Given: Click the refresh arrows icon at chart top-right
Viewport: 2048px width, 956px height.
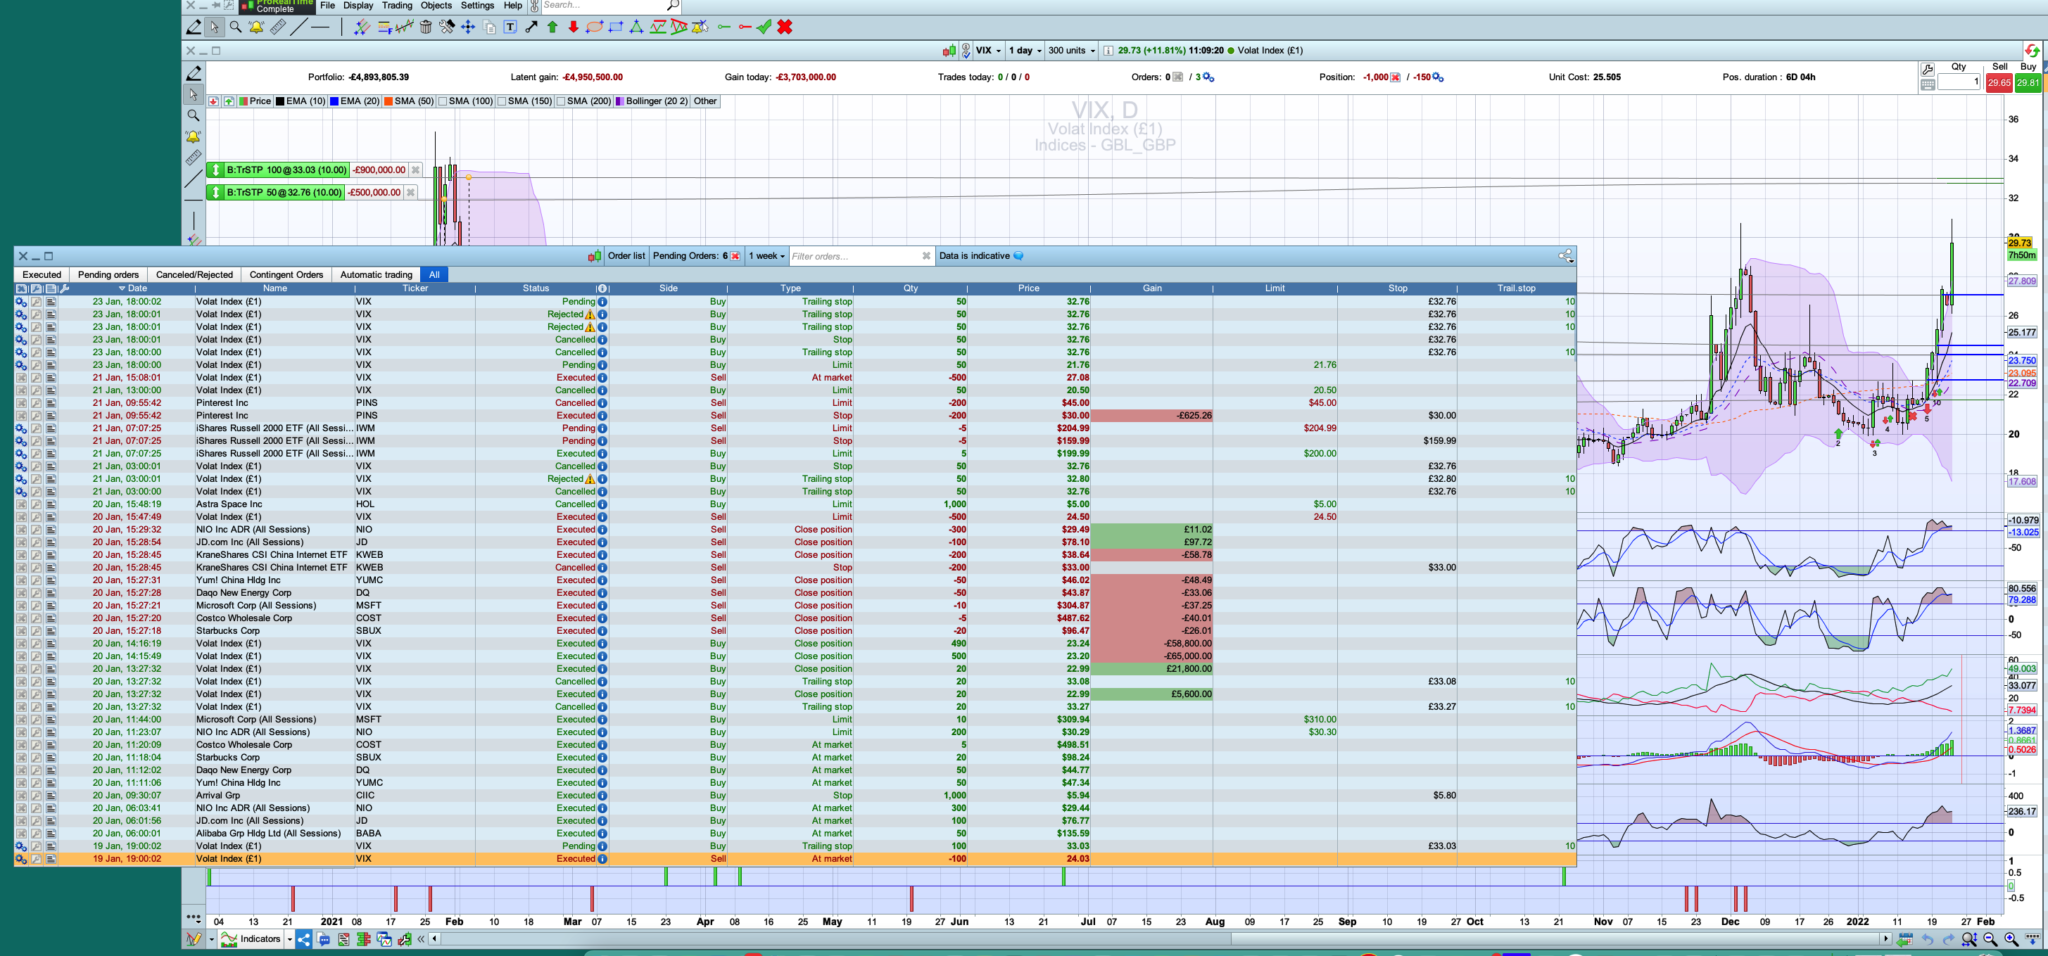Looking at the screenshot, I should (2032, 50).
